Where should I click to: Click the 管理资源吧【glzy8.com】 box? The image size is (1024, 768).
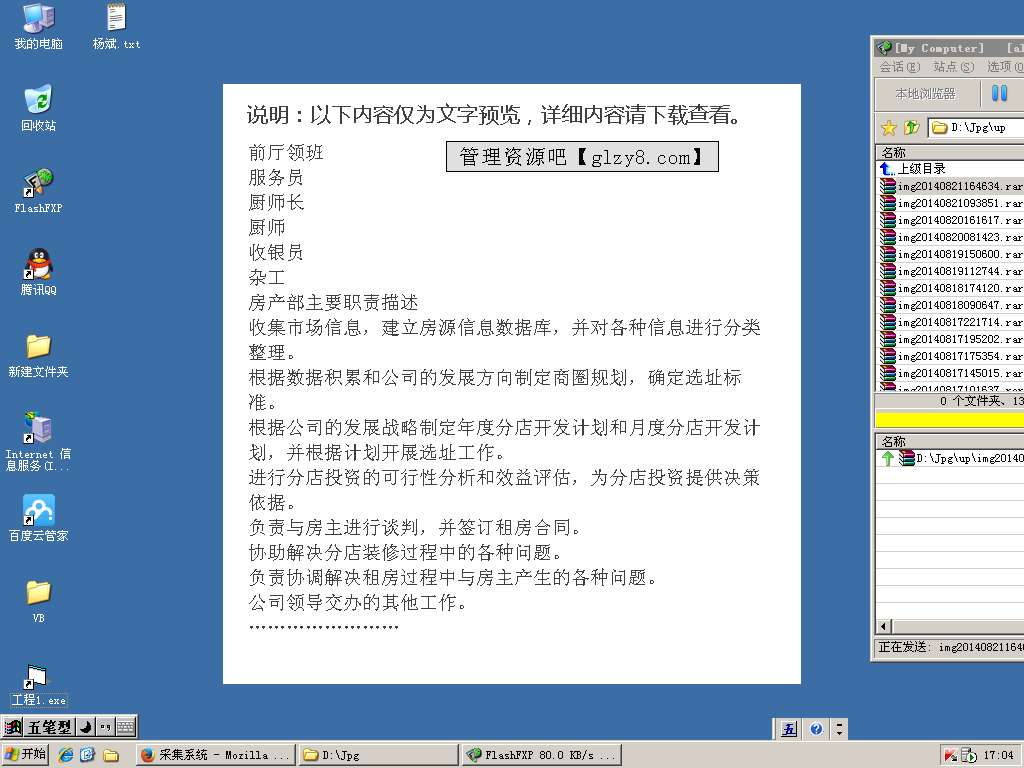tap(583, 157)
